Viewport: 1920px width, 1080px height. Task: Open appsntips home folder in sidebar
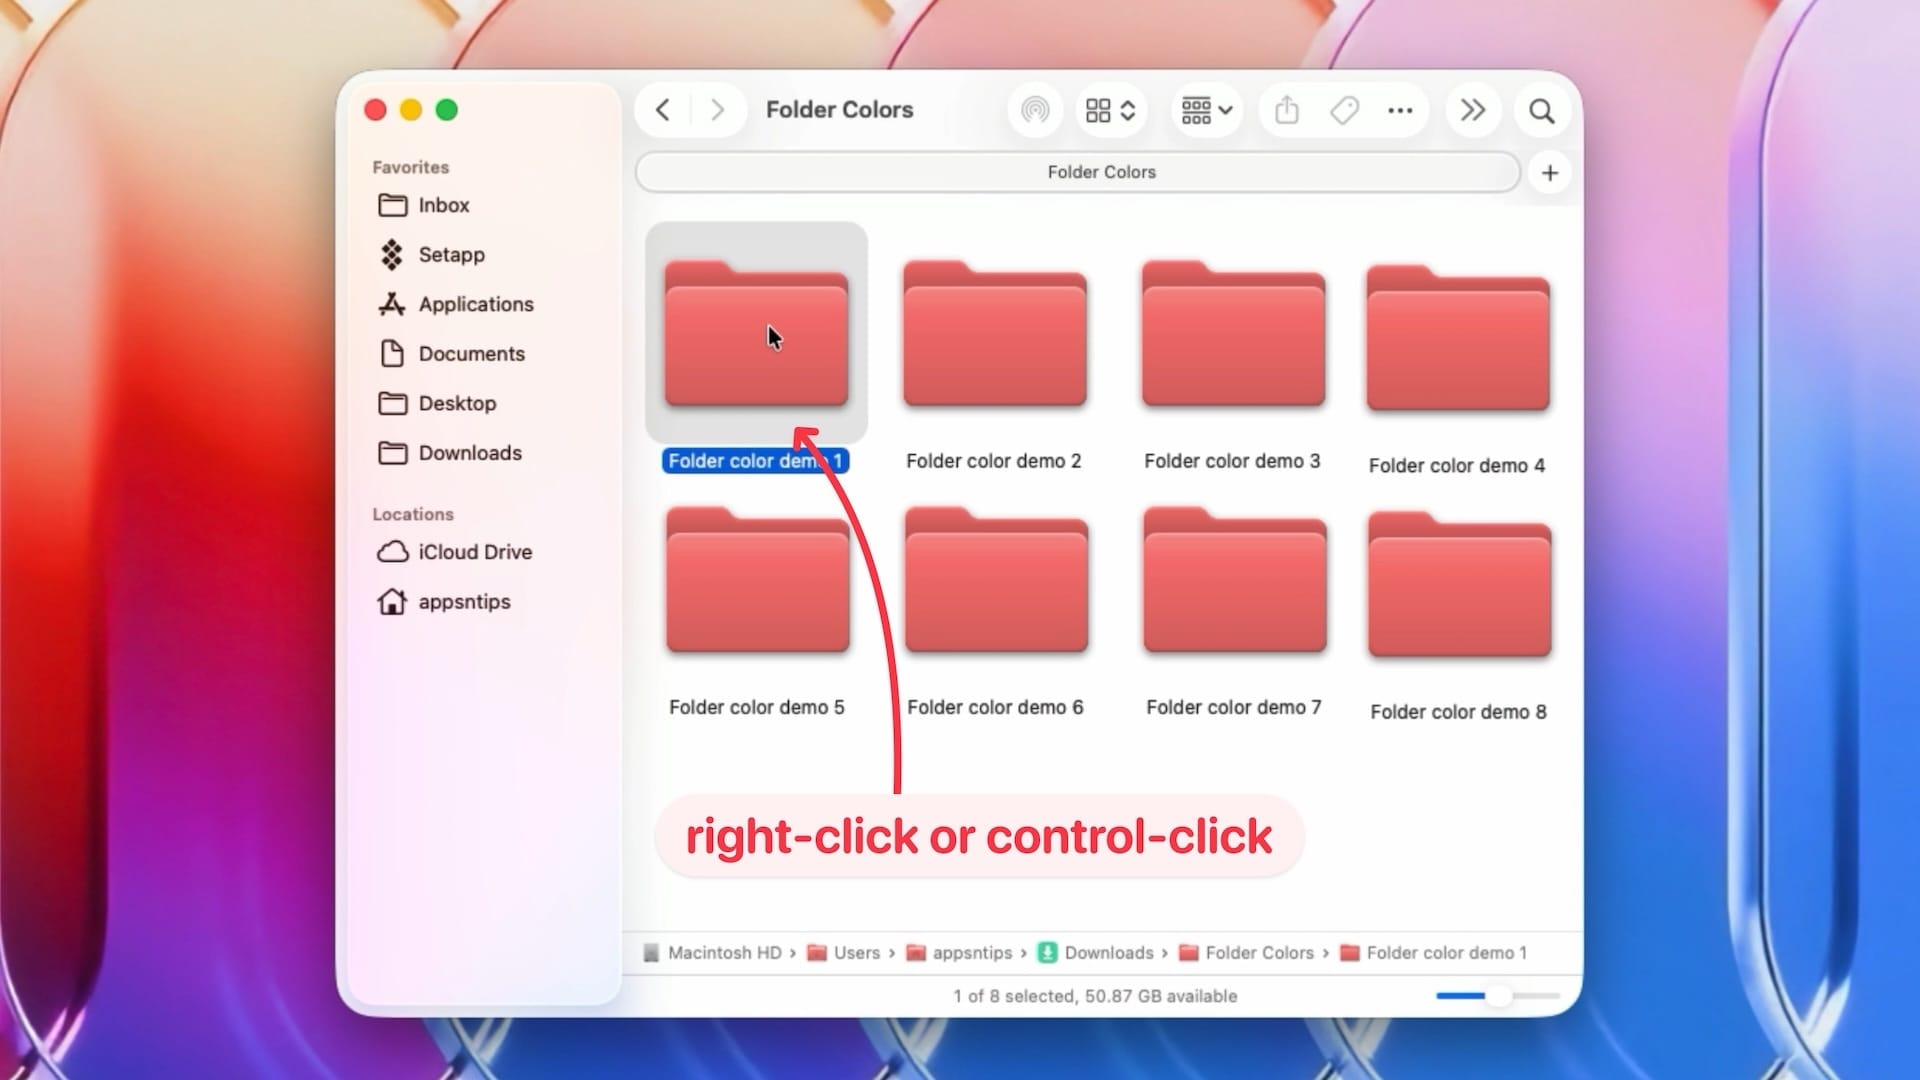pyautogui.click(x=444, y=602)
